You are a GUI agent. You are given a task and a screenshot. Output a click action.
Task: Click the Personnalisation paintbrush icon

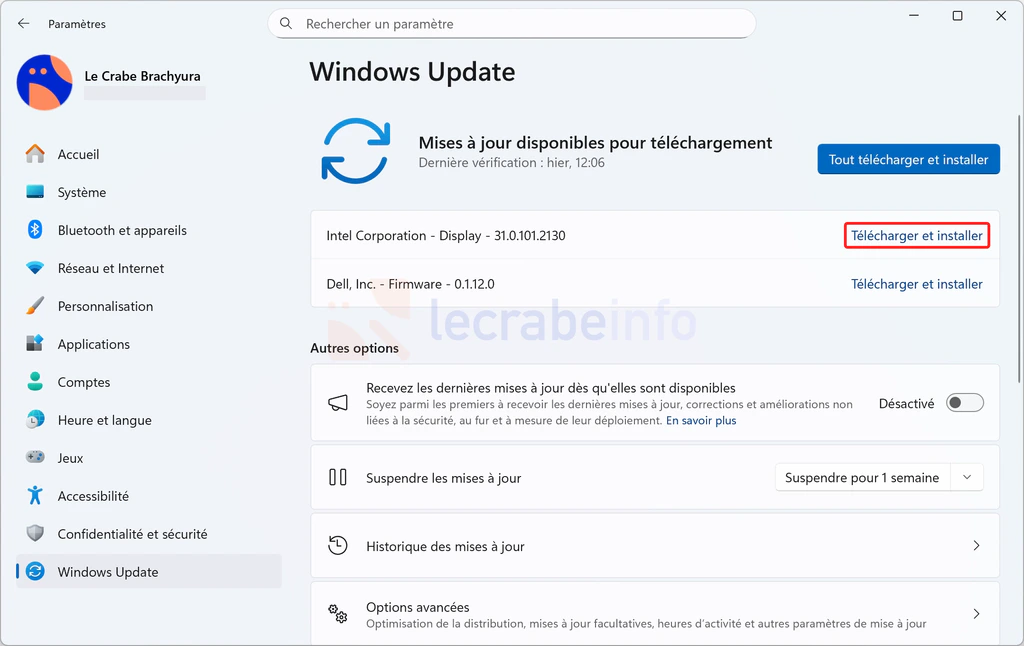coord(35,306)
